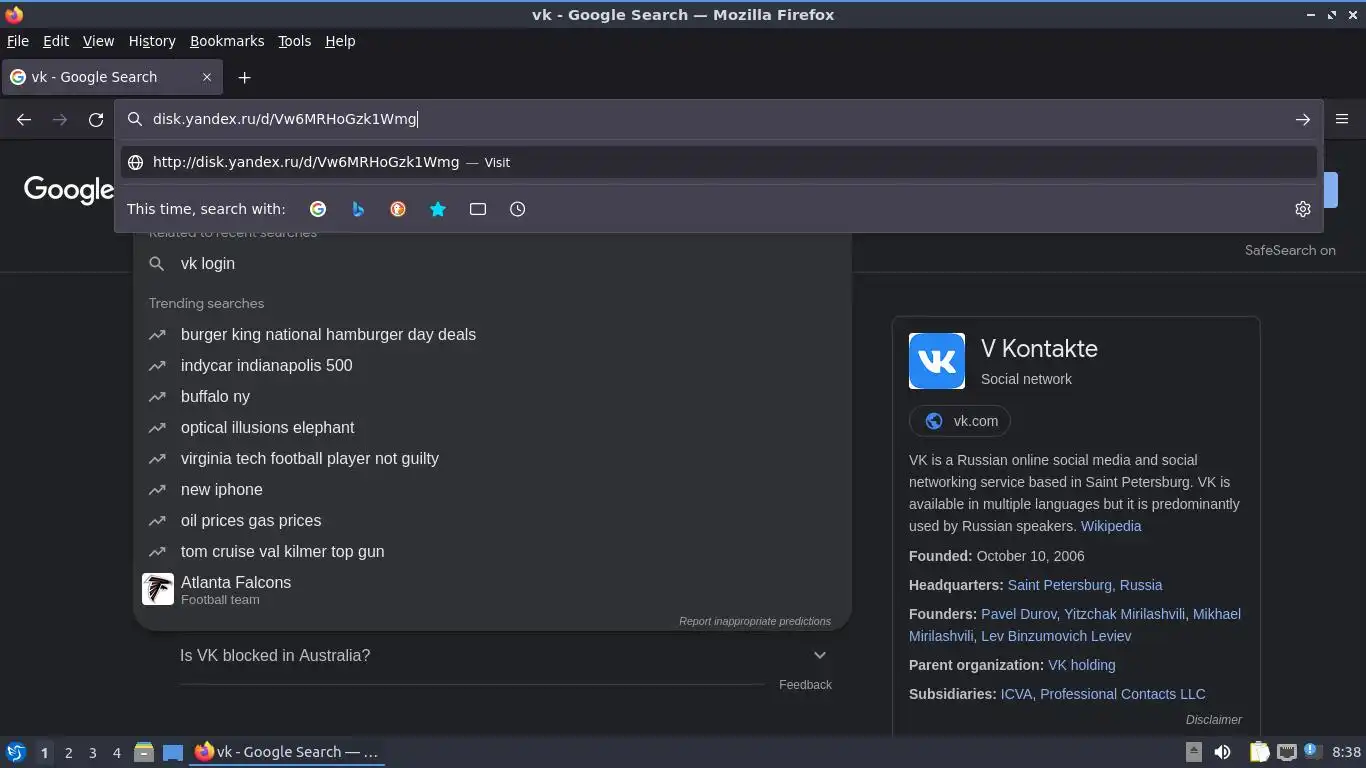Open the View menu
This screenshot has height=768, width=1366.
coord(98,41)
